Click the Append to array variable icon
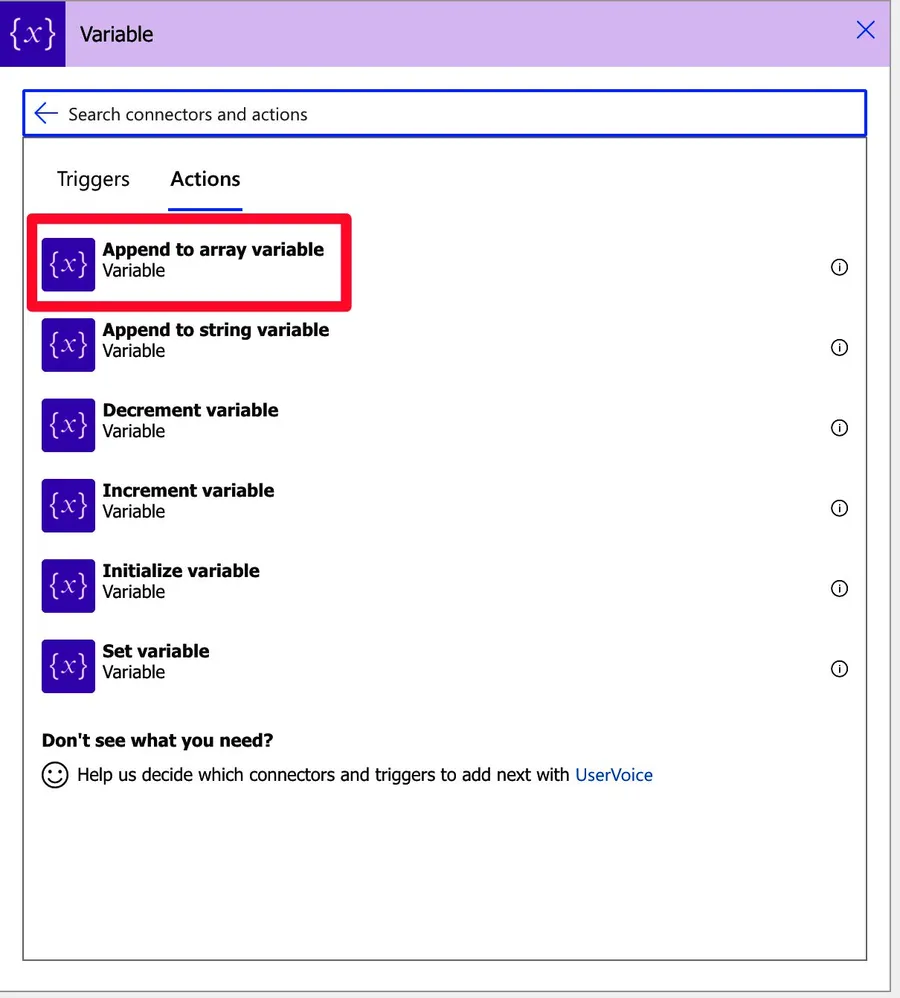 click(68, 265)
